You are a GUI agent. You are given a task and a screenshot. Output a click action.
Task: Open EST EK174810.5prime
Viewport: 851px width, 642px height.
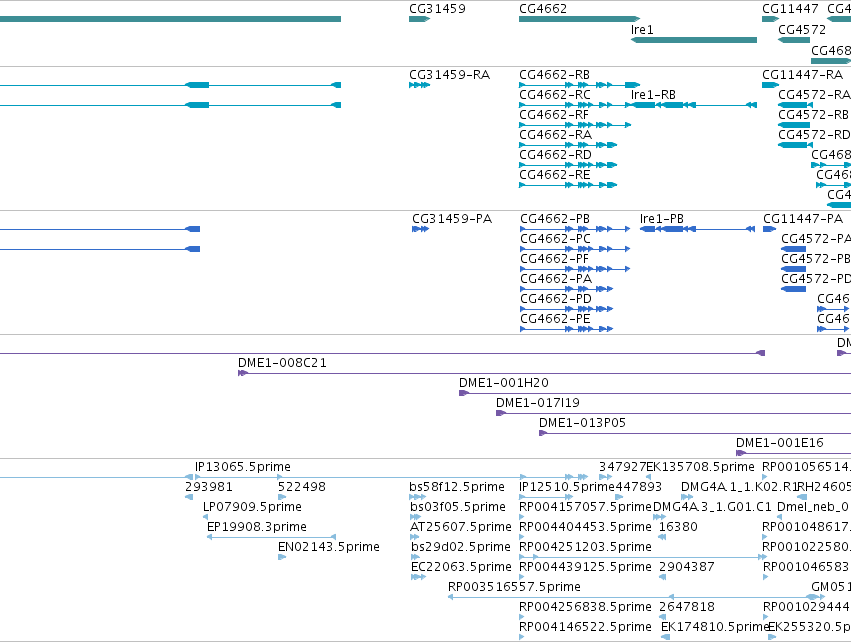click(x=715, y=628)
